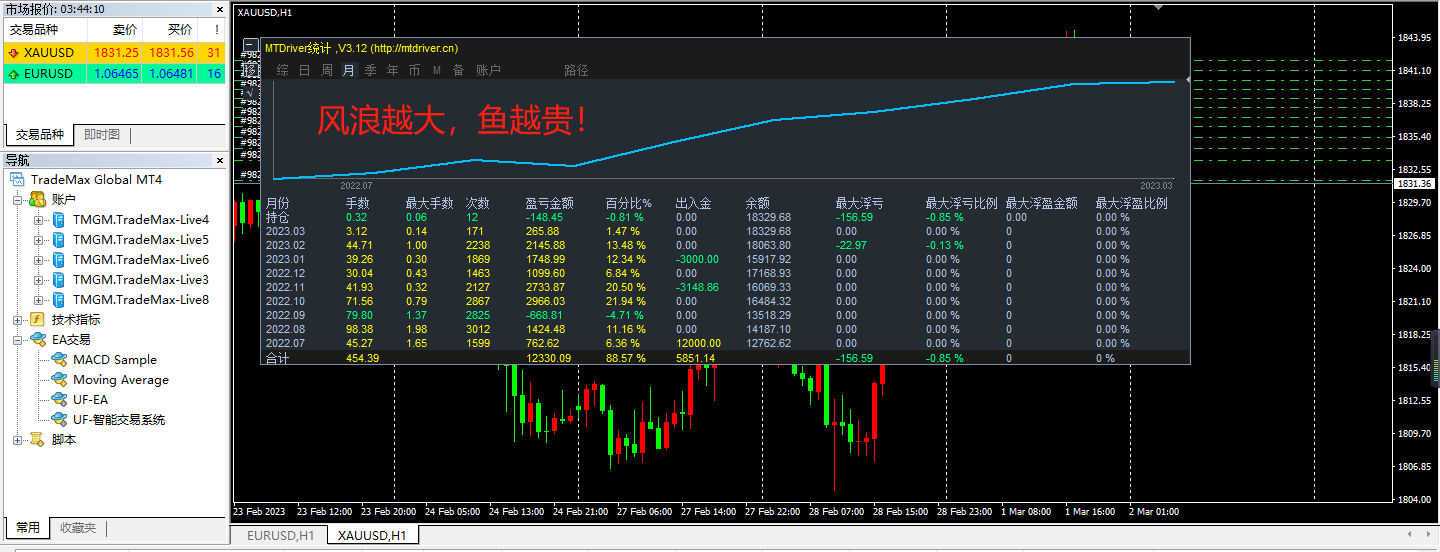Select the 月 monthly statistics tab
The height and width of the screenshot is (552, 1440).
pos(348,70)
